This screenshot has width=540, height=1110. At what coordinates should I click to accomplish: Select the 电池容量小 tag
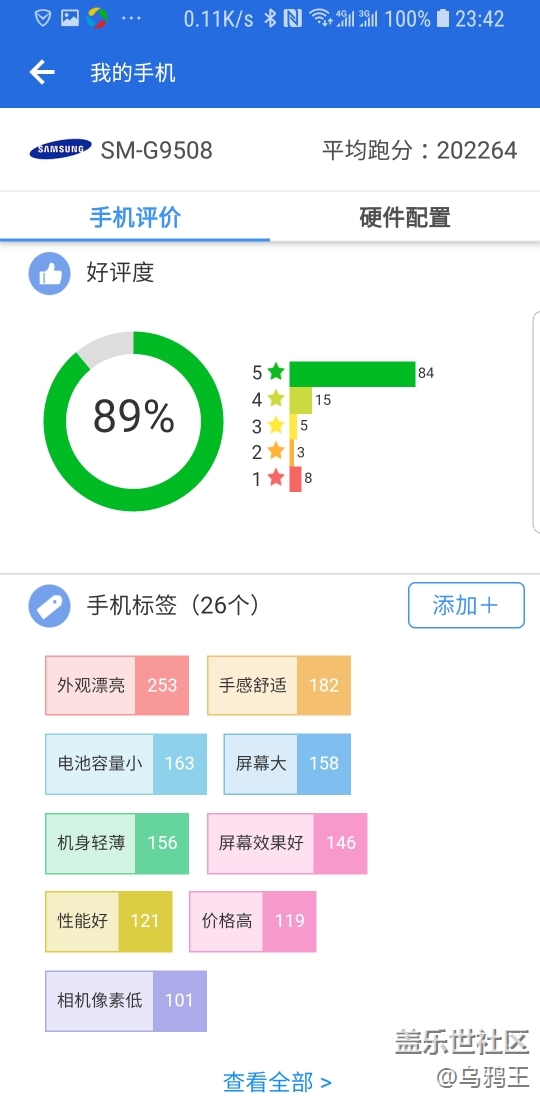[126, 764]
